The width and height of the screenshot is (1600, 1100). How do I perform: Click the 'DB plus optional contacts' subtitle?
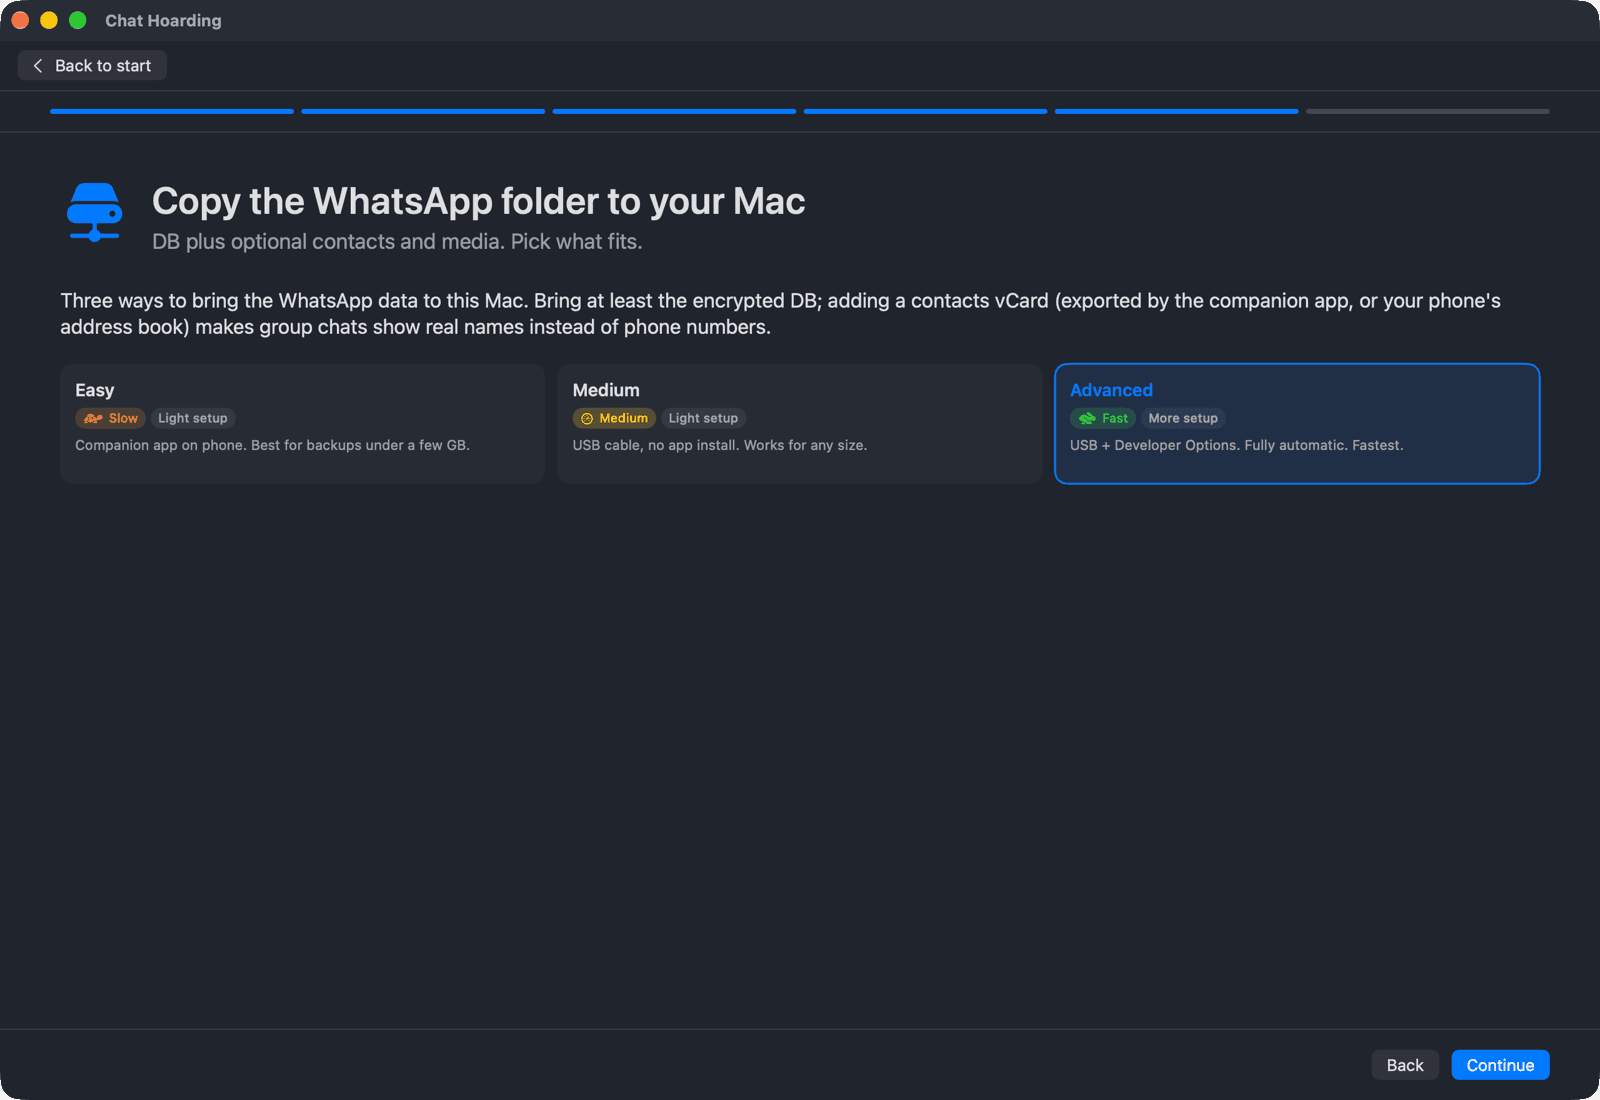(x=397, y=242)
